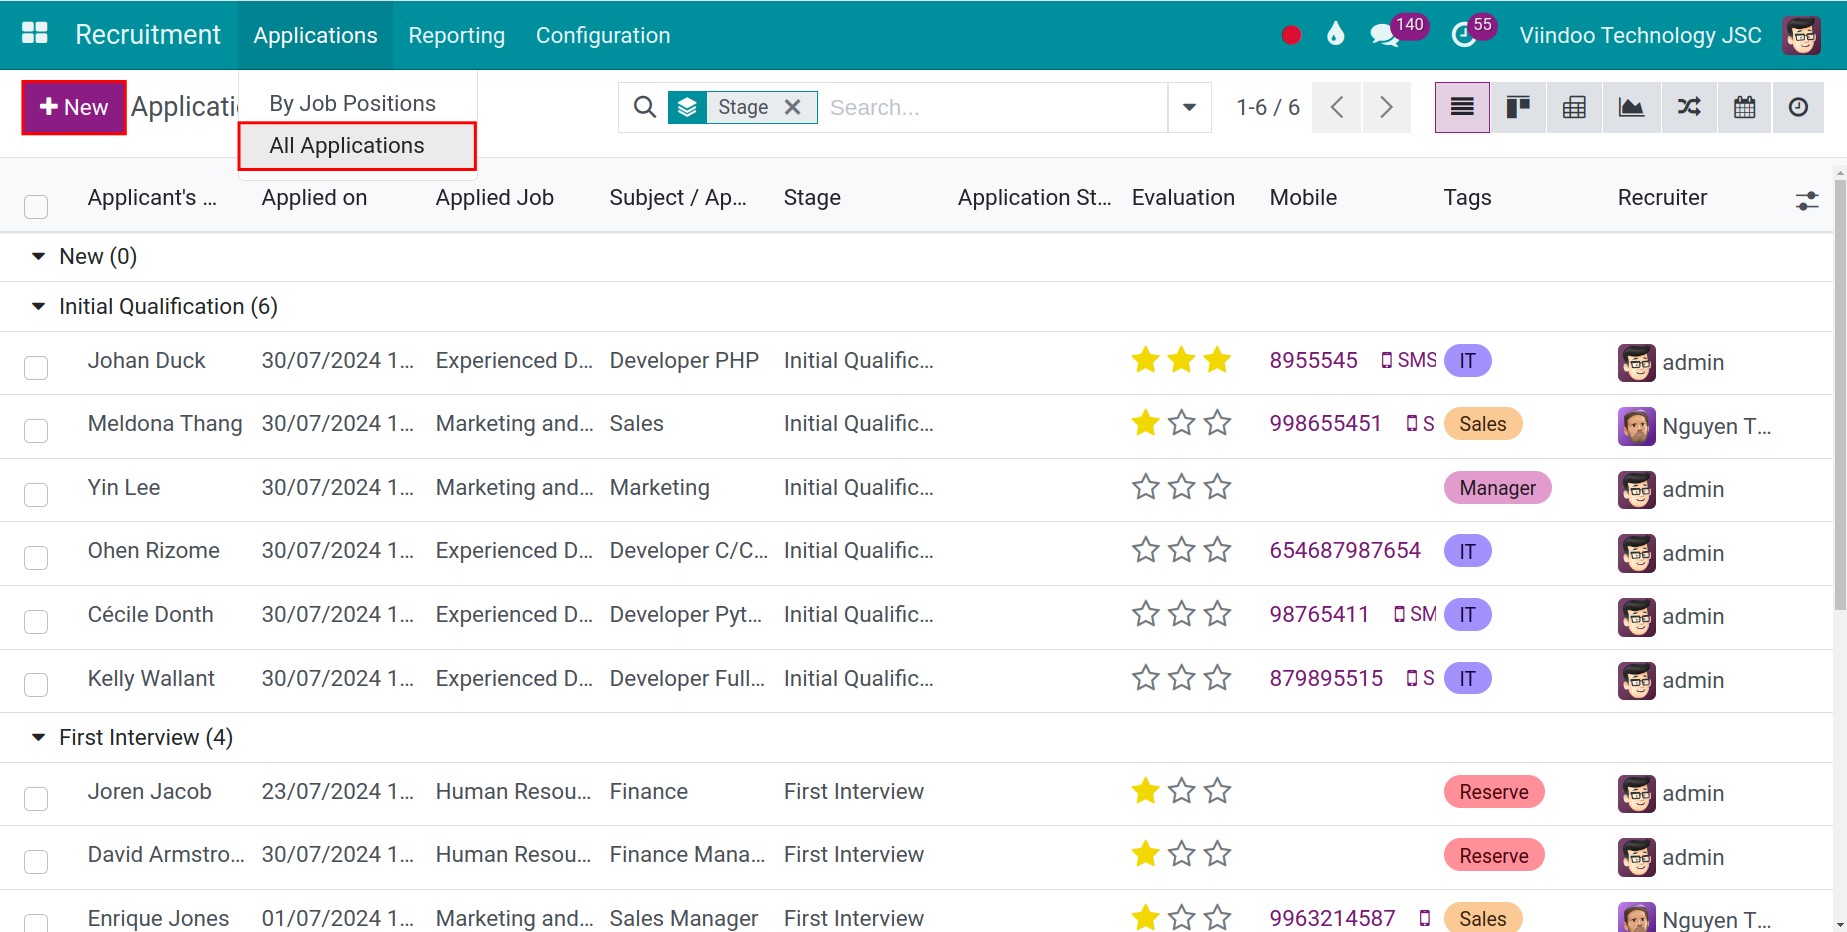The width and height of the screenshot is (1847, 932).
Task: Switch to list view
Action: 1462,107
